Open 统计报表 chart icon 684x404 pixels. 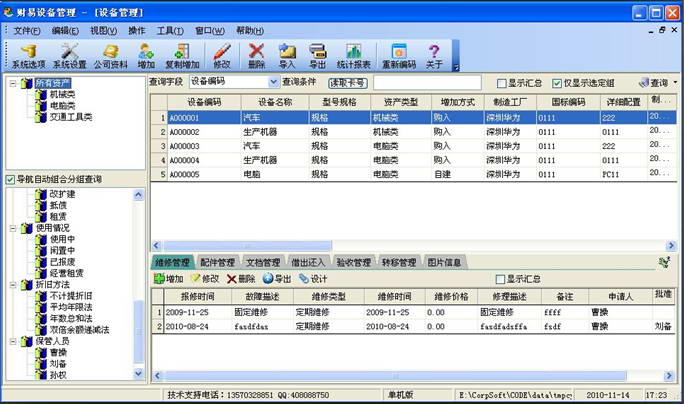coord(354,56)
